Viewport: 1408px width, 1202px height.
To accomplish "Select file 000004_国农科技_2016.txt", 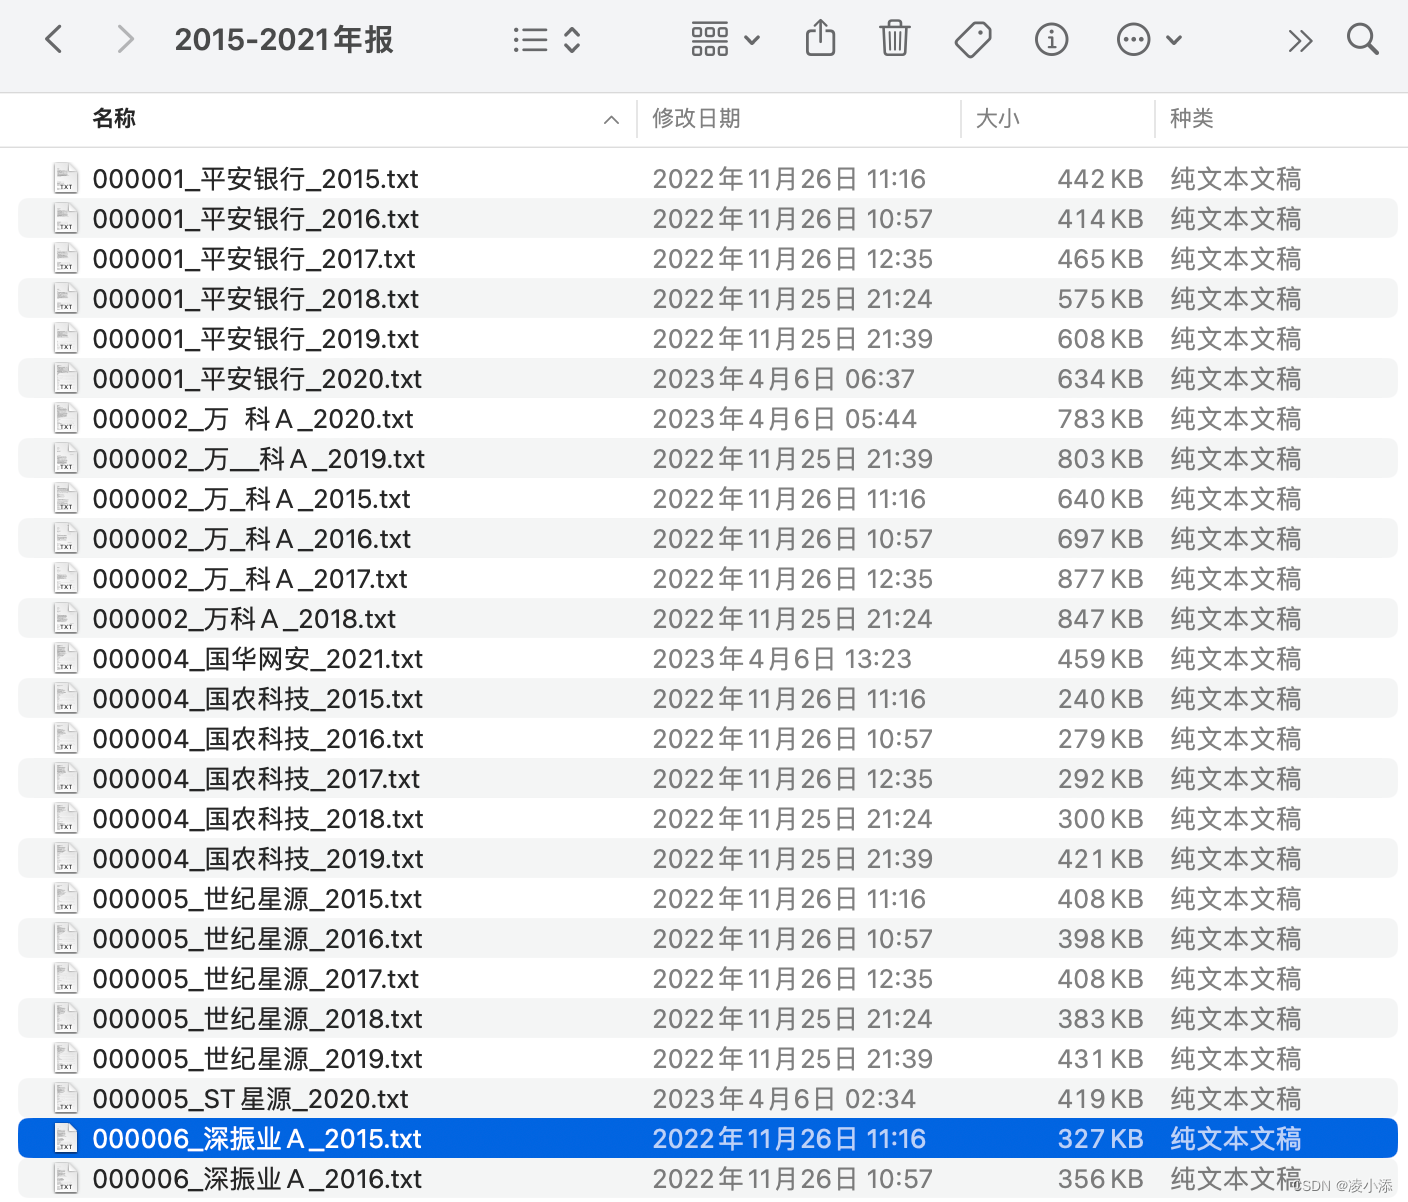I will [708, 738].
